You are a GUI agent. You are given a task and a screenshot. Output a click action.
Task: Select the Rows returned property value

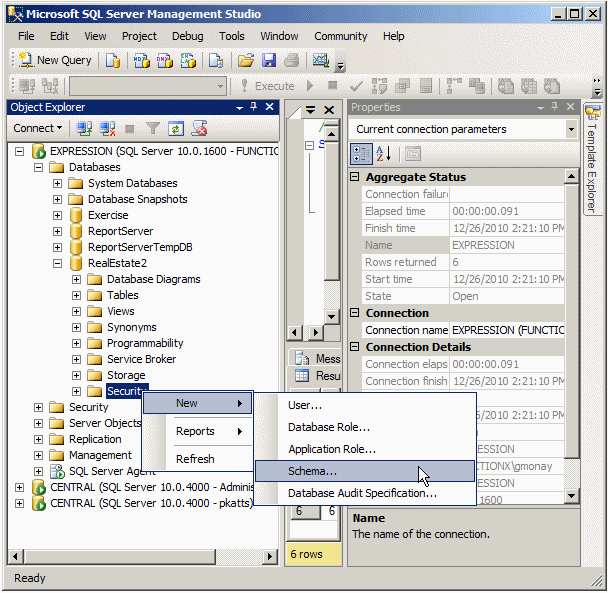(507, 262)
